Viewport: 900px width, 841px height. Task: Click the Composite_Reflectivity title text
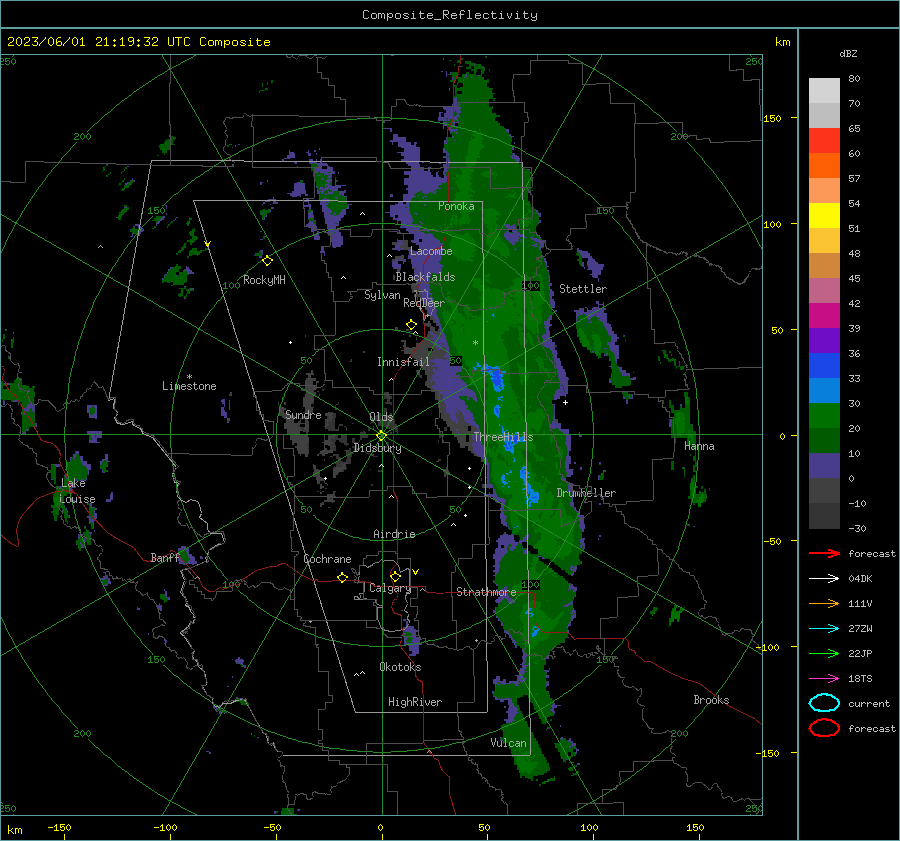click(449, 15)
